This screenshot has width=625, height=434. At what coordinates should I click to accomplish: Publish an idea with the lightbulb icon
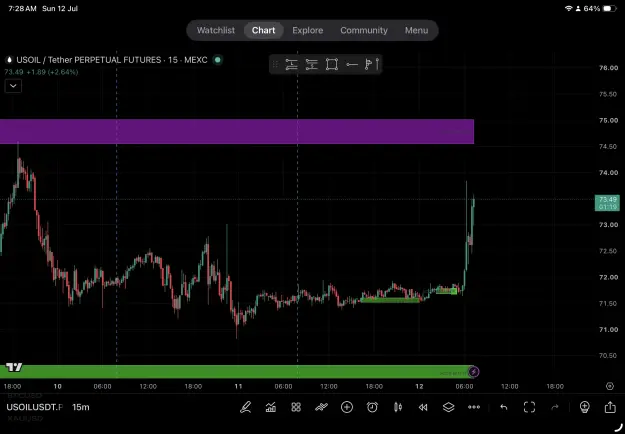pos(585,407)
